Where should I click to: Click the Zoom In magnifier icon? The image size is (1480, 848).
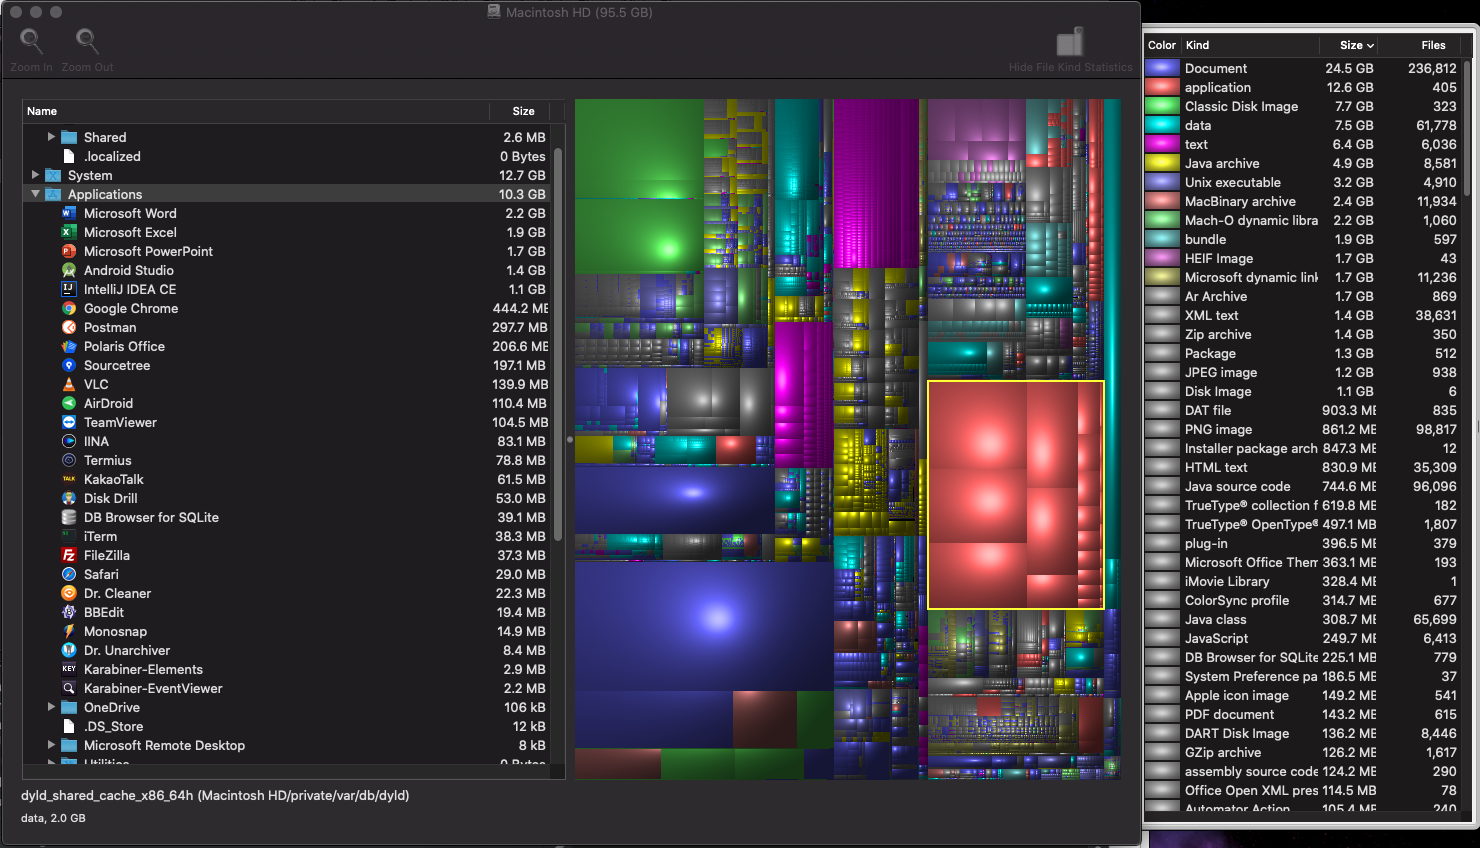coord(32,40)
